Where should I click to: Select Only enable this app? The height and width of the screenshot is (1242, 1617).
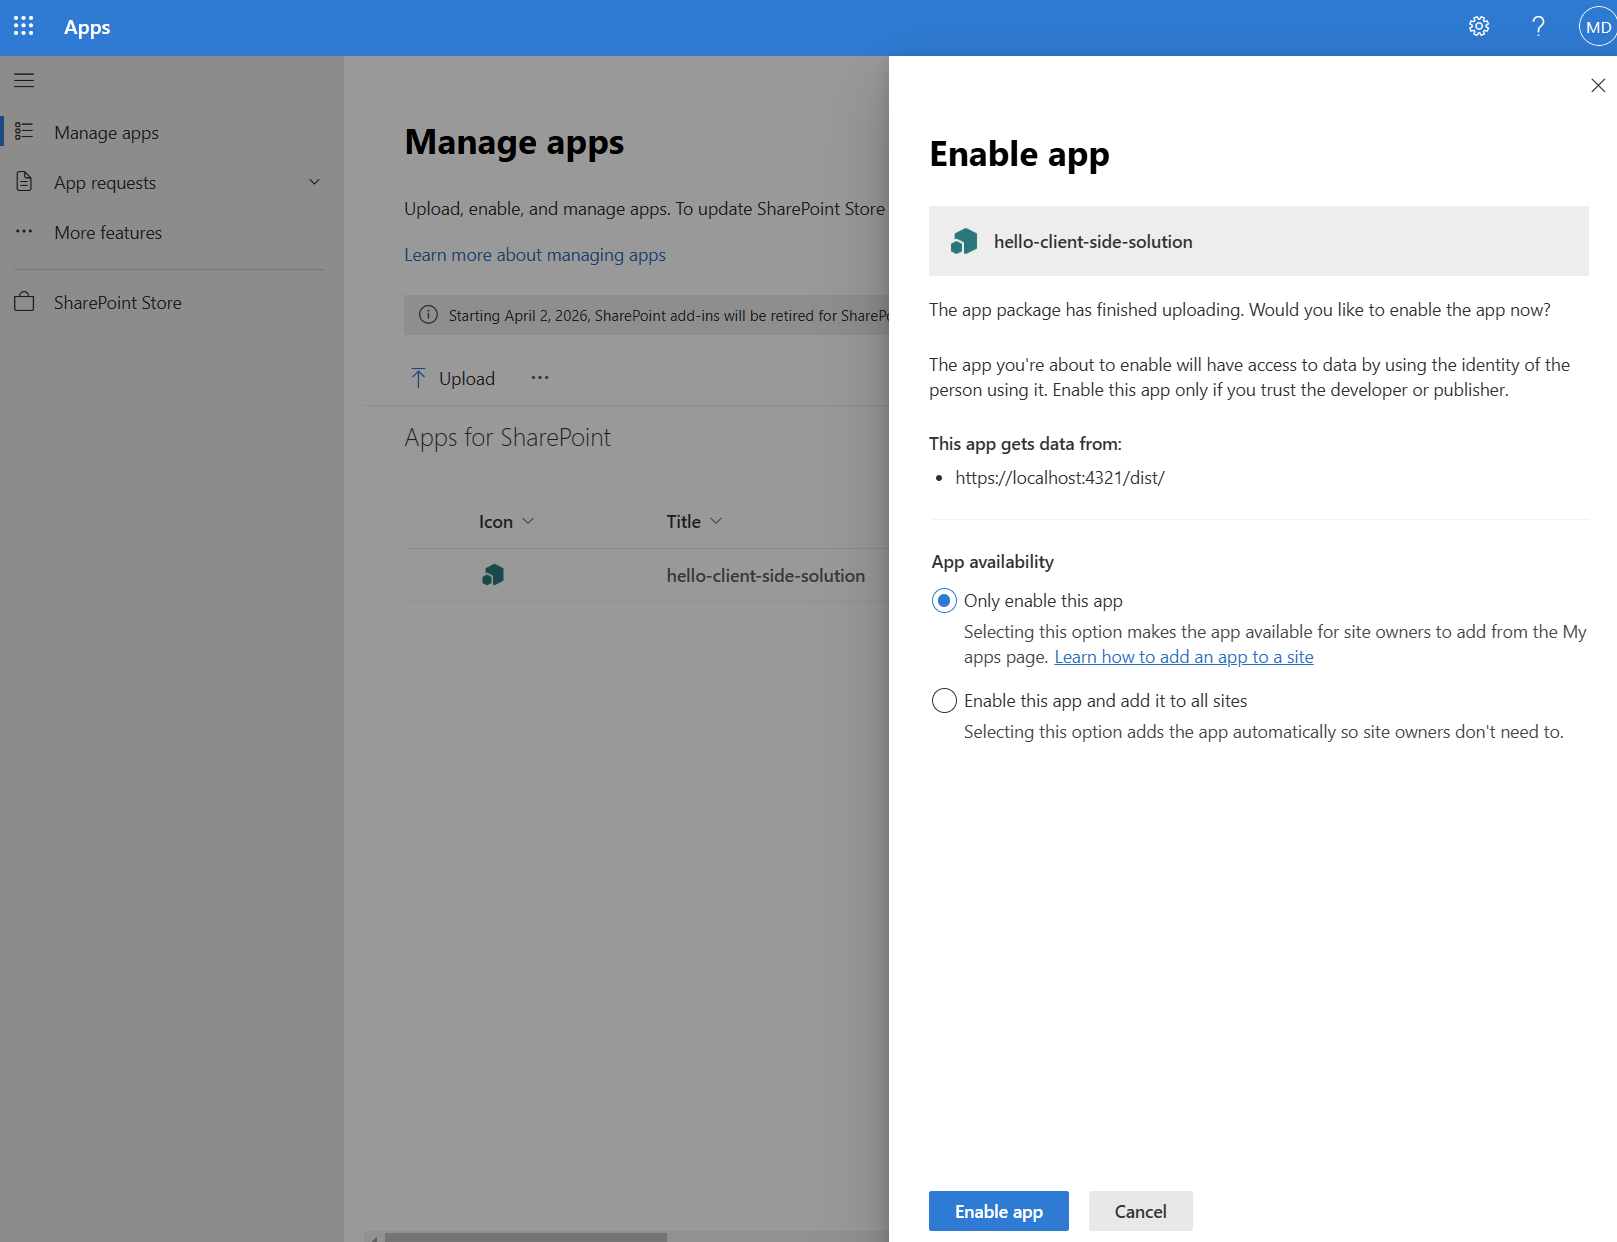pyautogui.click(x=943, y=600)
